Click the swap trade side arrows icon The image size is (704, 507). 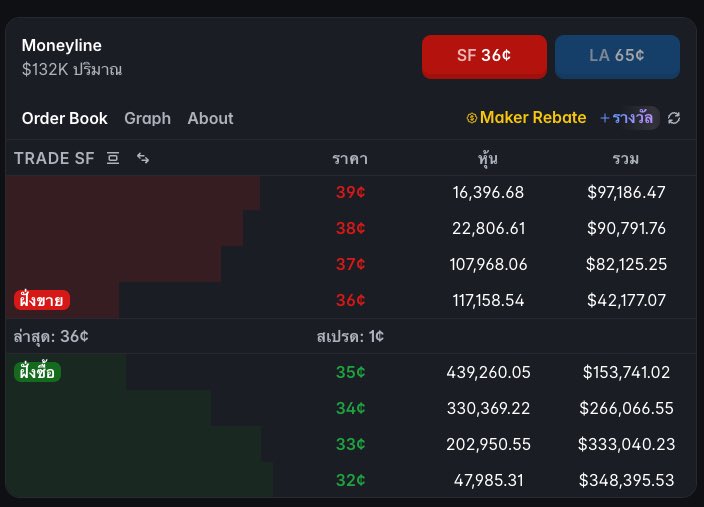click(x=143, y=158)
